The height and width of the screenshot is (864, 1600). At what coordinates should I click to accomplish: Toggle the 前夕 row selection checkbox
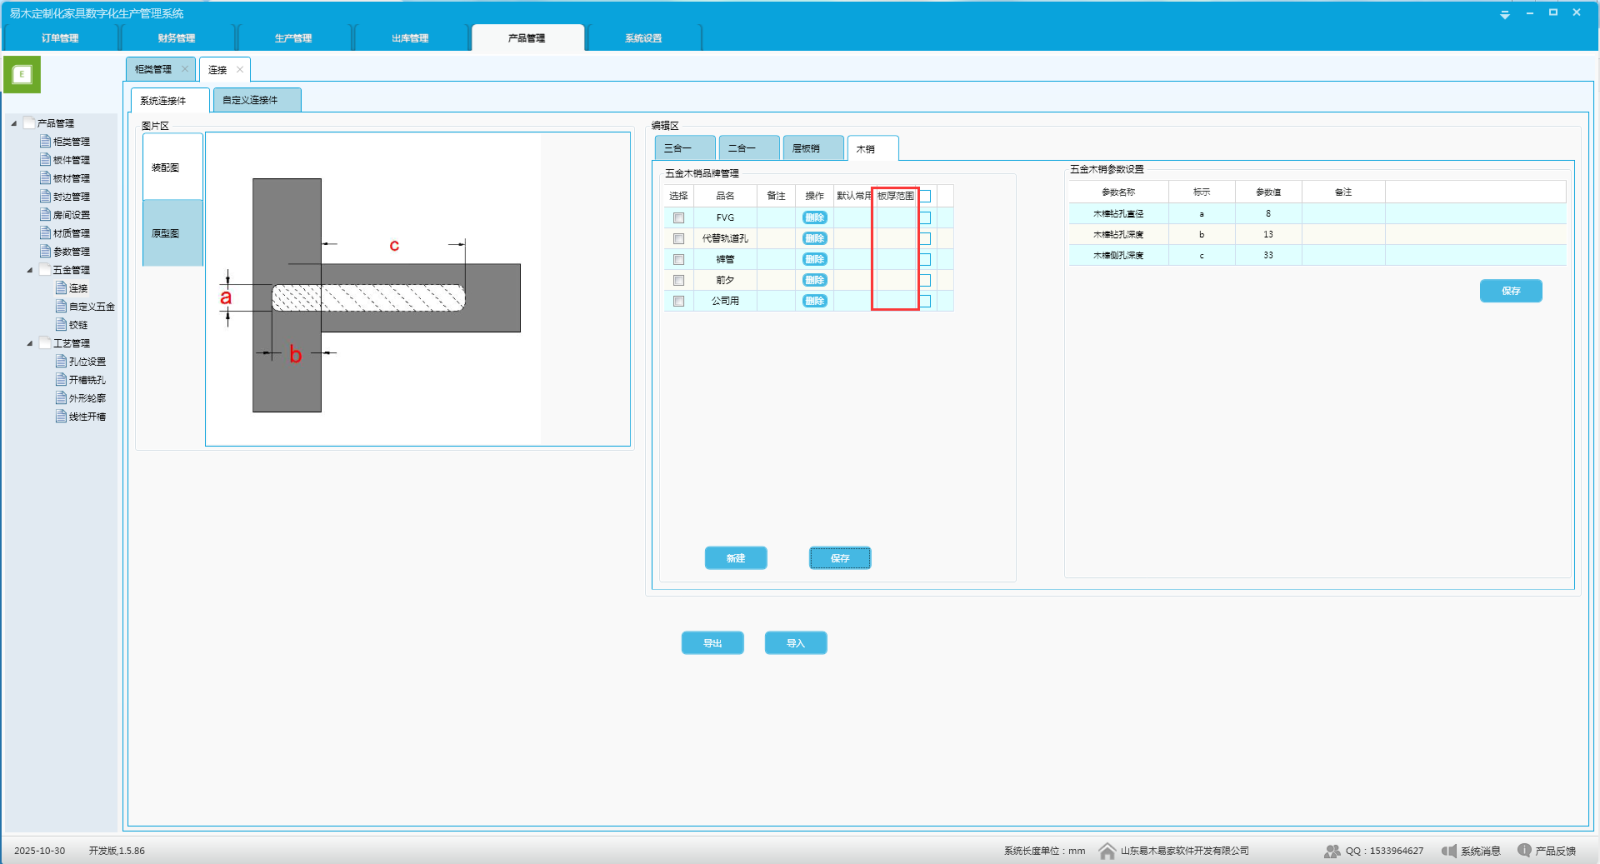tap(679, 281)
